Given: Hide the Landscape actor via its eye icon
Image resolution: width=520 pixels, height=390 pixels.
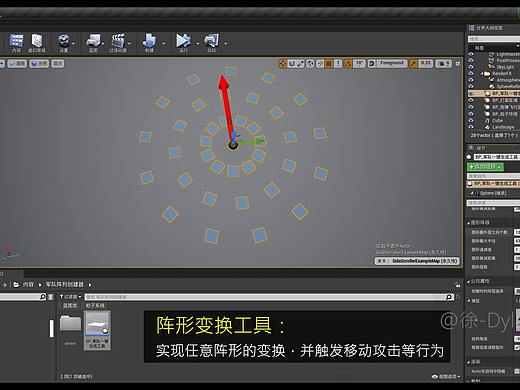Looking at the screenshot, I should pos(471,127).
